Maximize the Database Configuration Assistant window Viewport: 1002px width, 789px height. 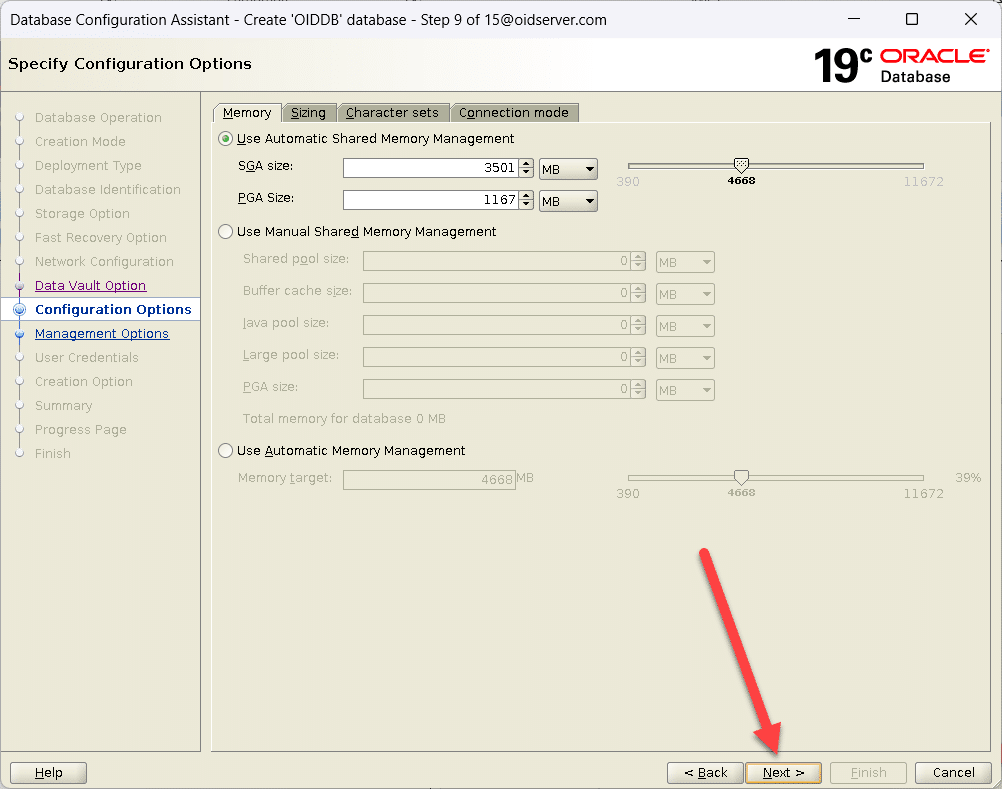pos(911,19)
